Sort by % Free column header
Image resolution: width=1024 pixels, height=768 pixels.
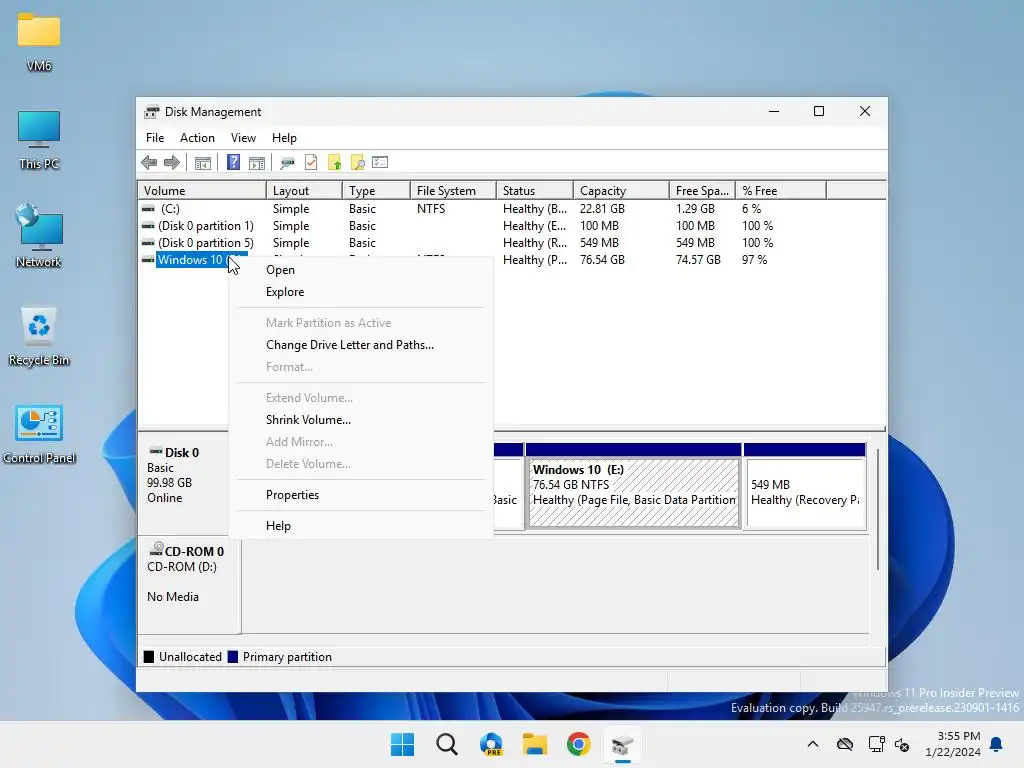pos(781,191)
